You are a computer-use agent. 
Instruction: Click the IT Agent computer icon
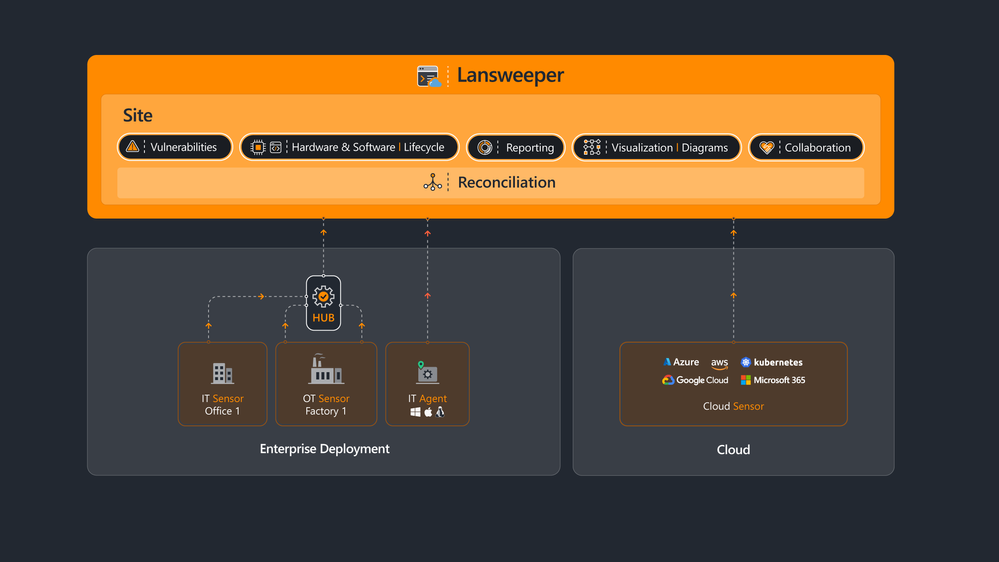click(x=427, y=373)
